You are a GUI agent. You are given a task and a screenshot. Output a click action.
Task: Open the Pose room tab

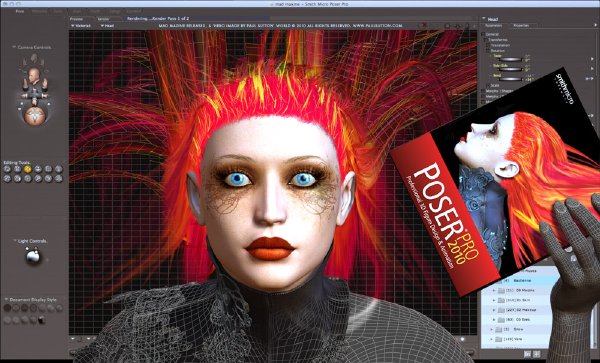pyautogui.click(x=20, y=11)
